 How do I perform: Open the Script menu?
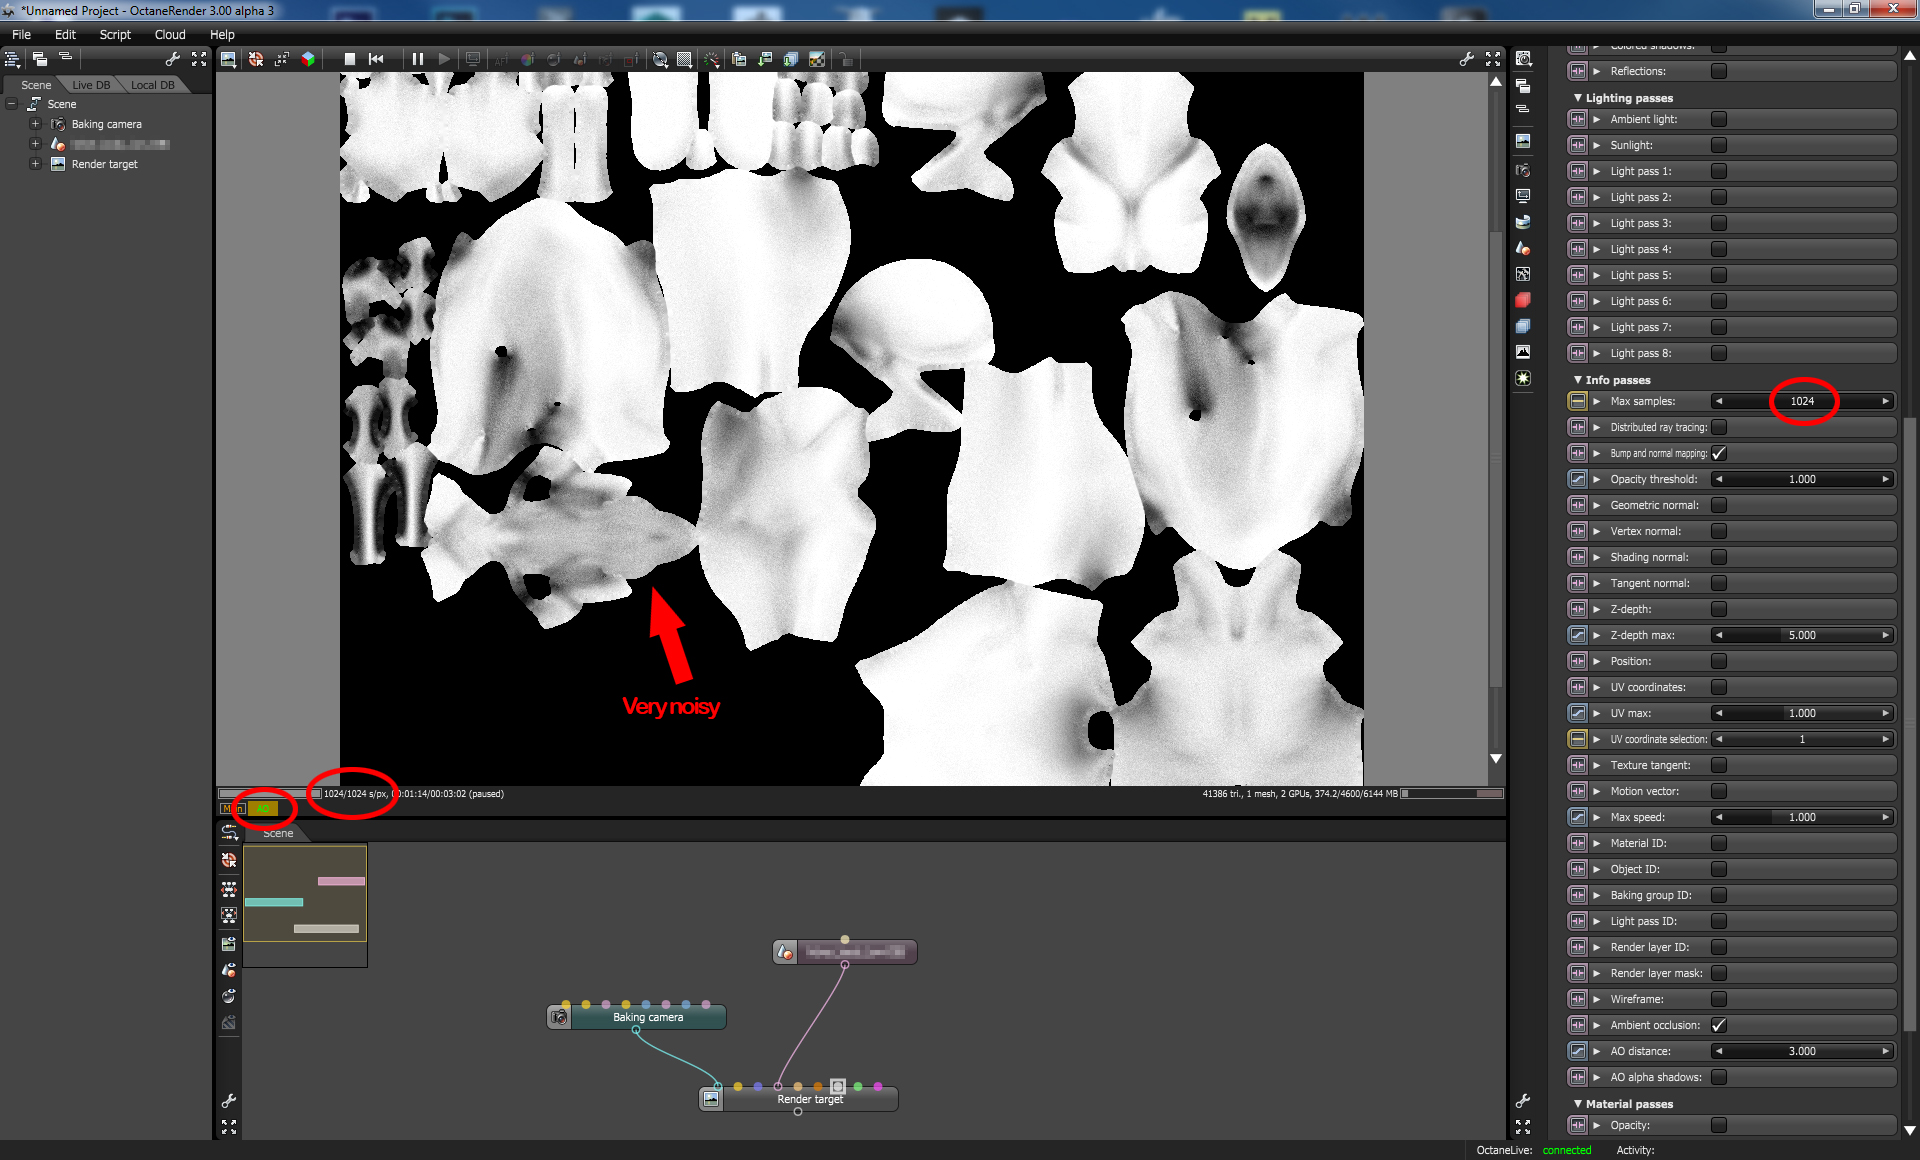(x=115, y=34)
